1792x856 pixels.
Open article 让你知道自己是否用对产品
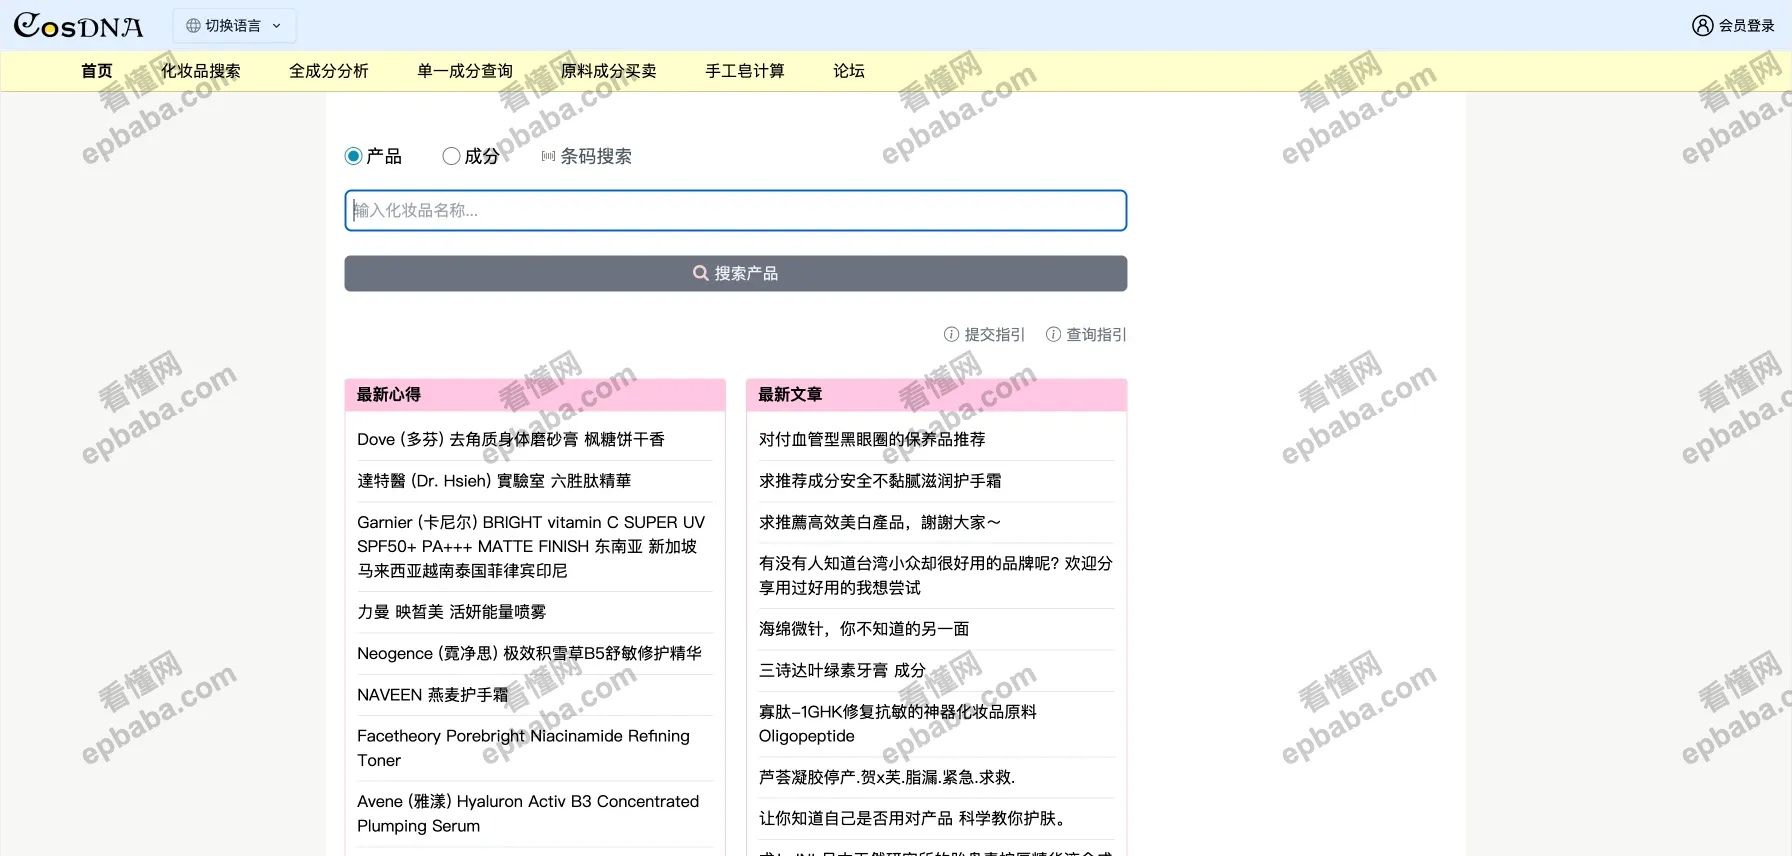914,819
